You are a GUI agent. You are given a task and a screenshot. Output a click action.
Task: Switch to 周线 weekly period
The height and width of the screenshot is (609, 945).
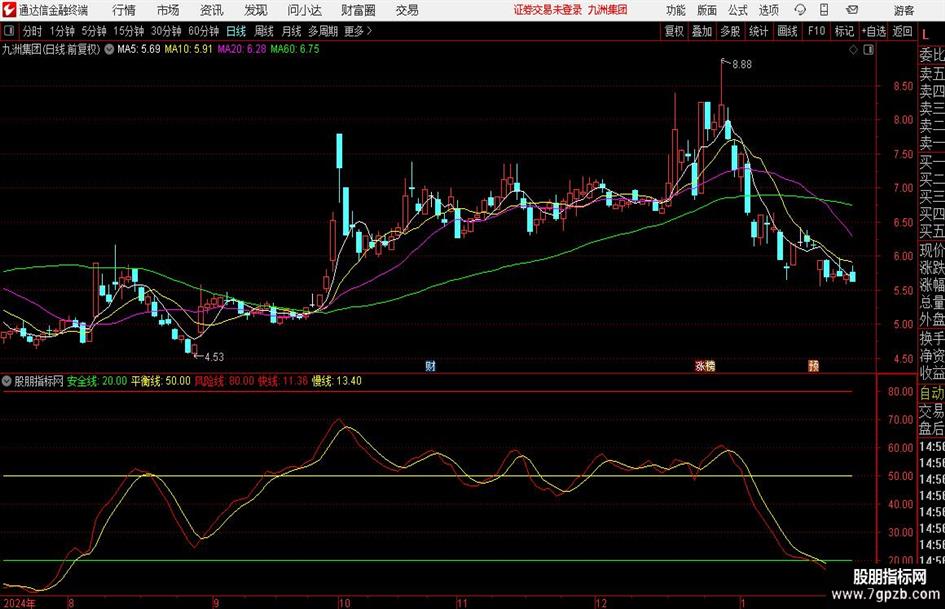coord(264,31)
